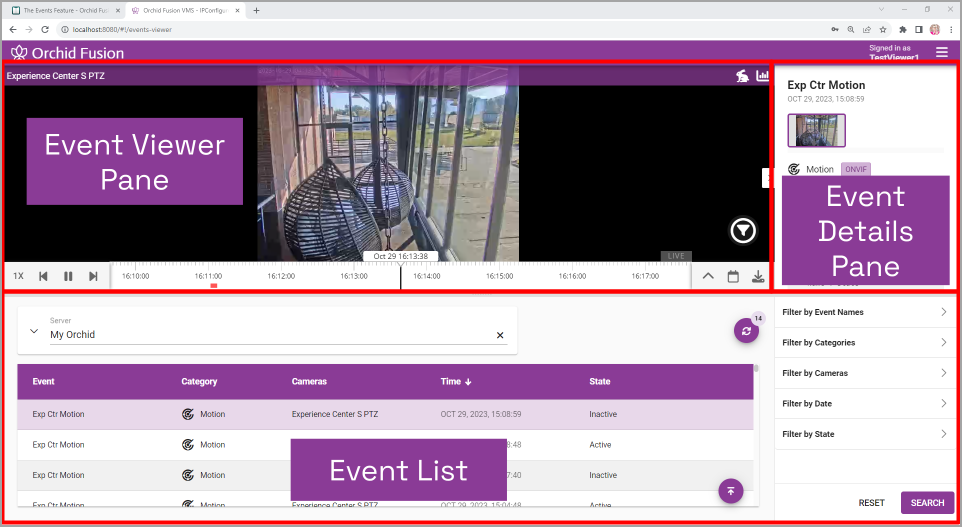Open the Orchid Fusion hamburger menu

[x=942, y=53]
